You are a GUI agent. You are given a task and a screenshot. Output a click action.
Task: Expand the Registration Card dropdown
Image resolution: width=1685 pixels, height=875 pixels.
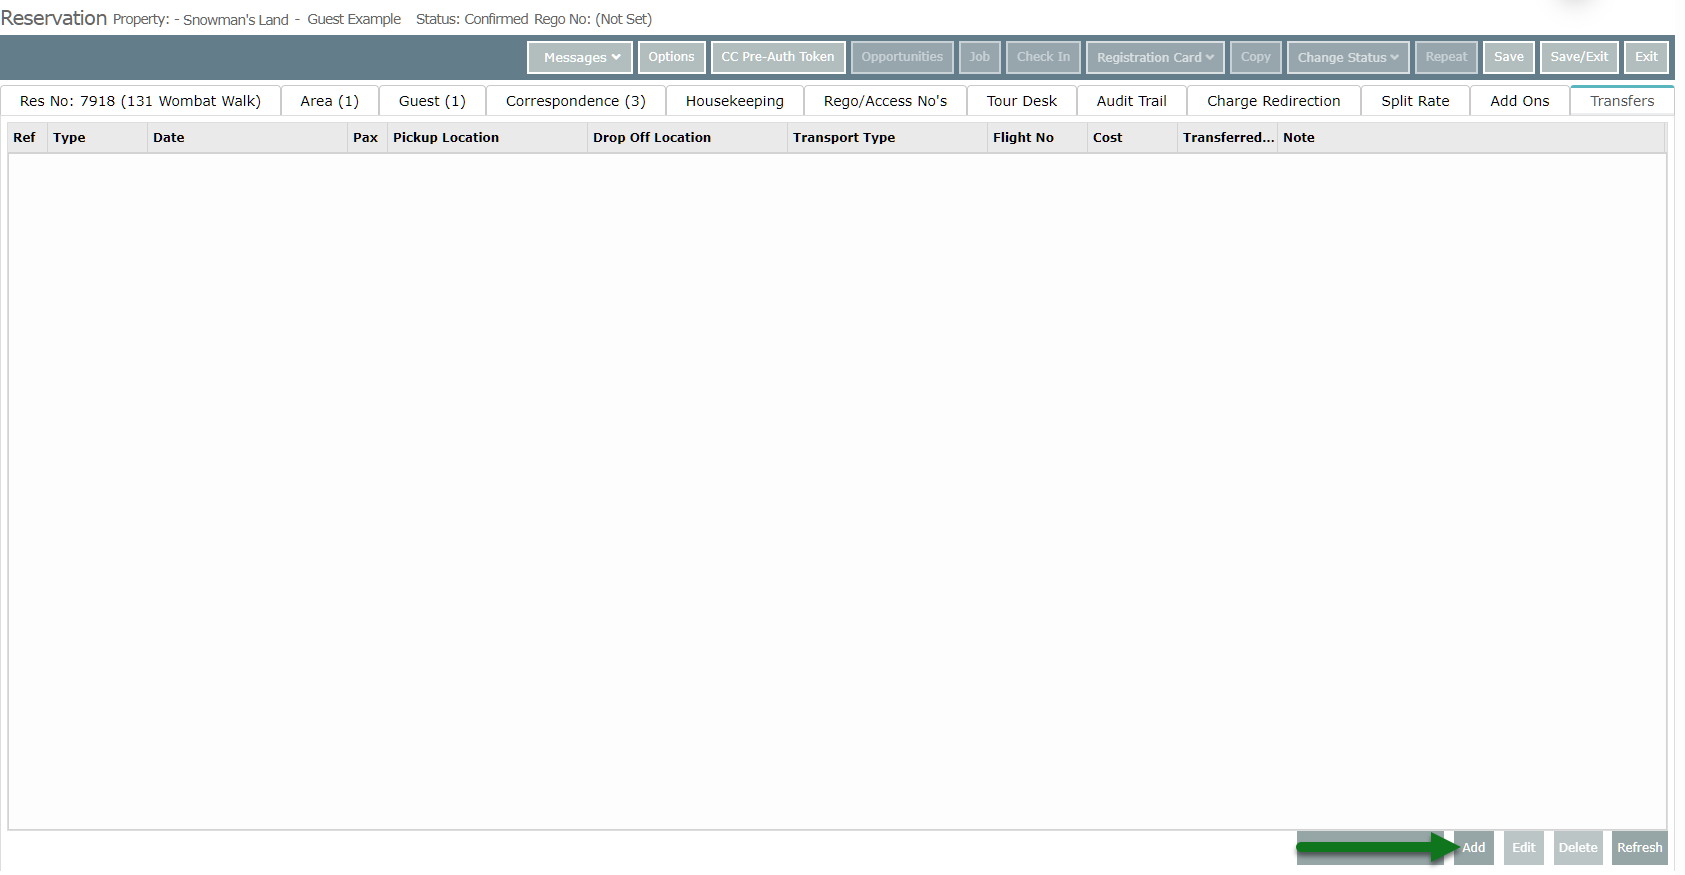click(x=1155, y=57)
